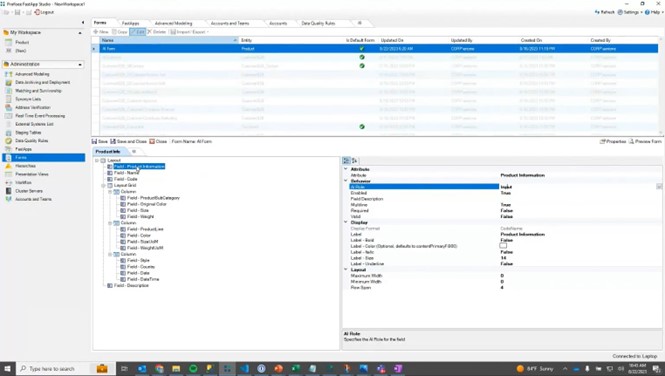This screenshot has height=376, width=665.
Task: Open Advanced Modeling in Administration sidebar
Action: tap(32, 74)
